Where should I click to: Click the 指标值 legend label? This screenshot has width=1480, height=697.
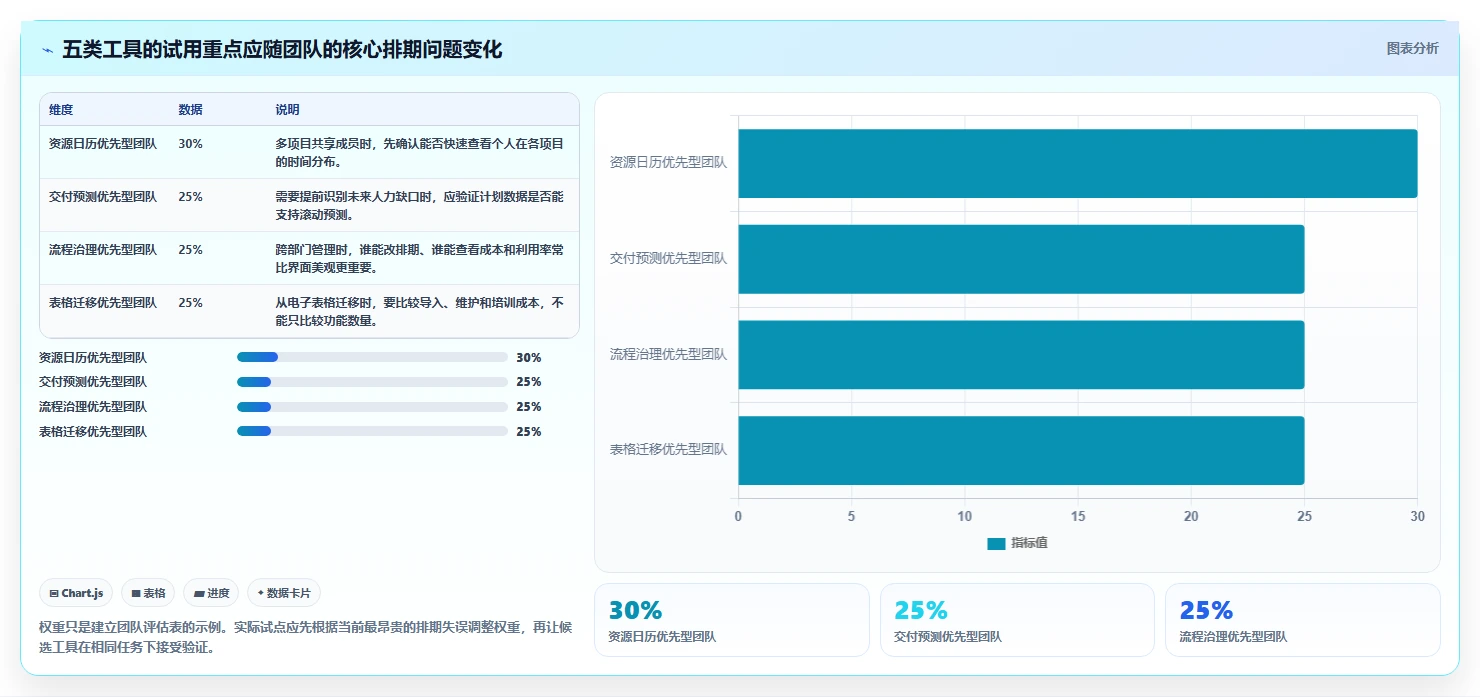click(1029, 543)
